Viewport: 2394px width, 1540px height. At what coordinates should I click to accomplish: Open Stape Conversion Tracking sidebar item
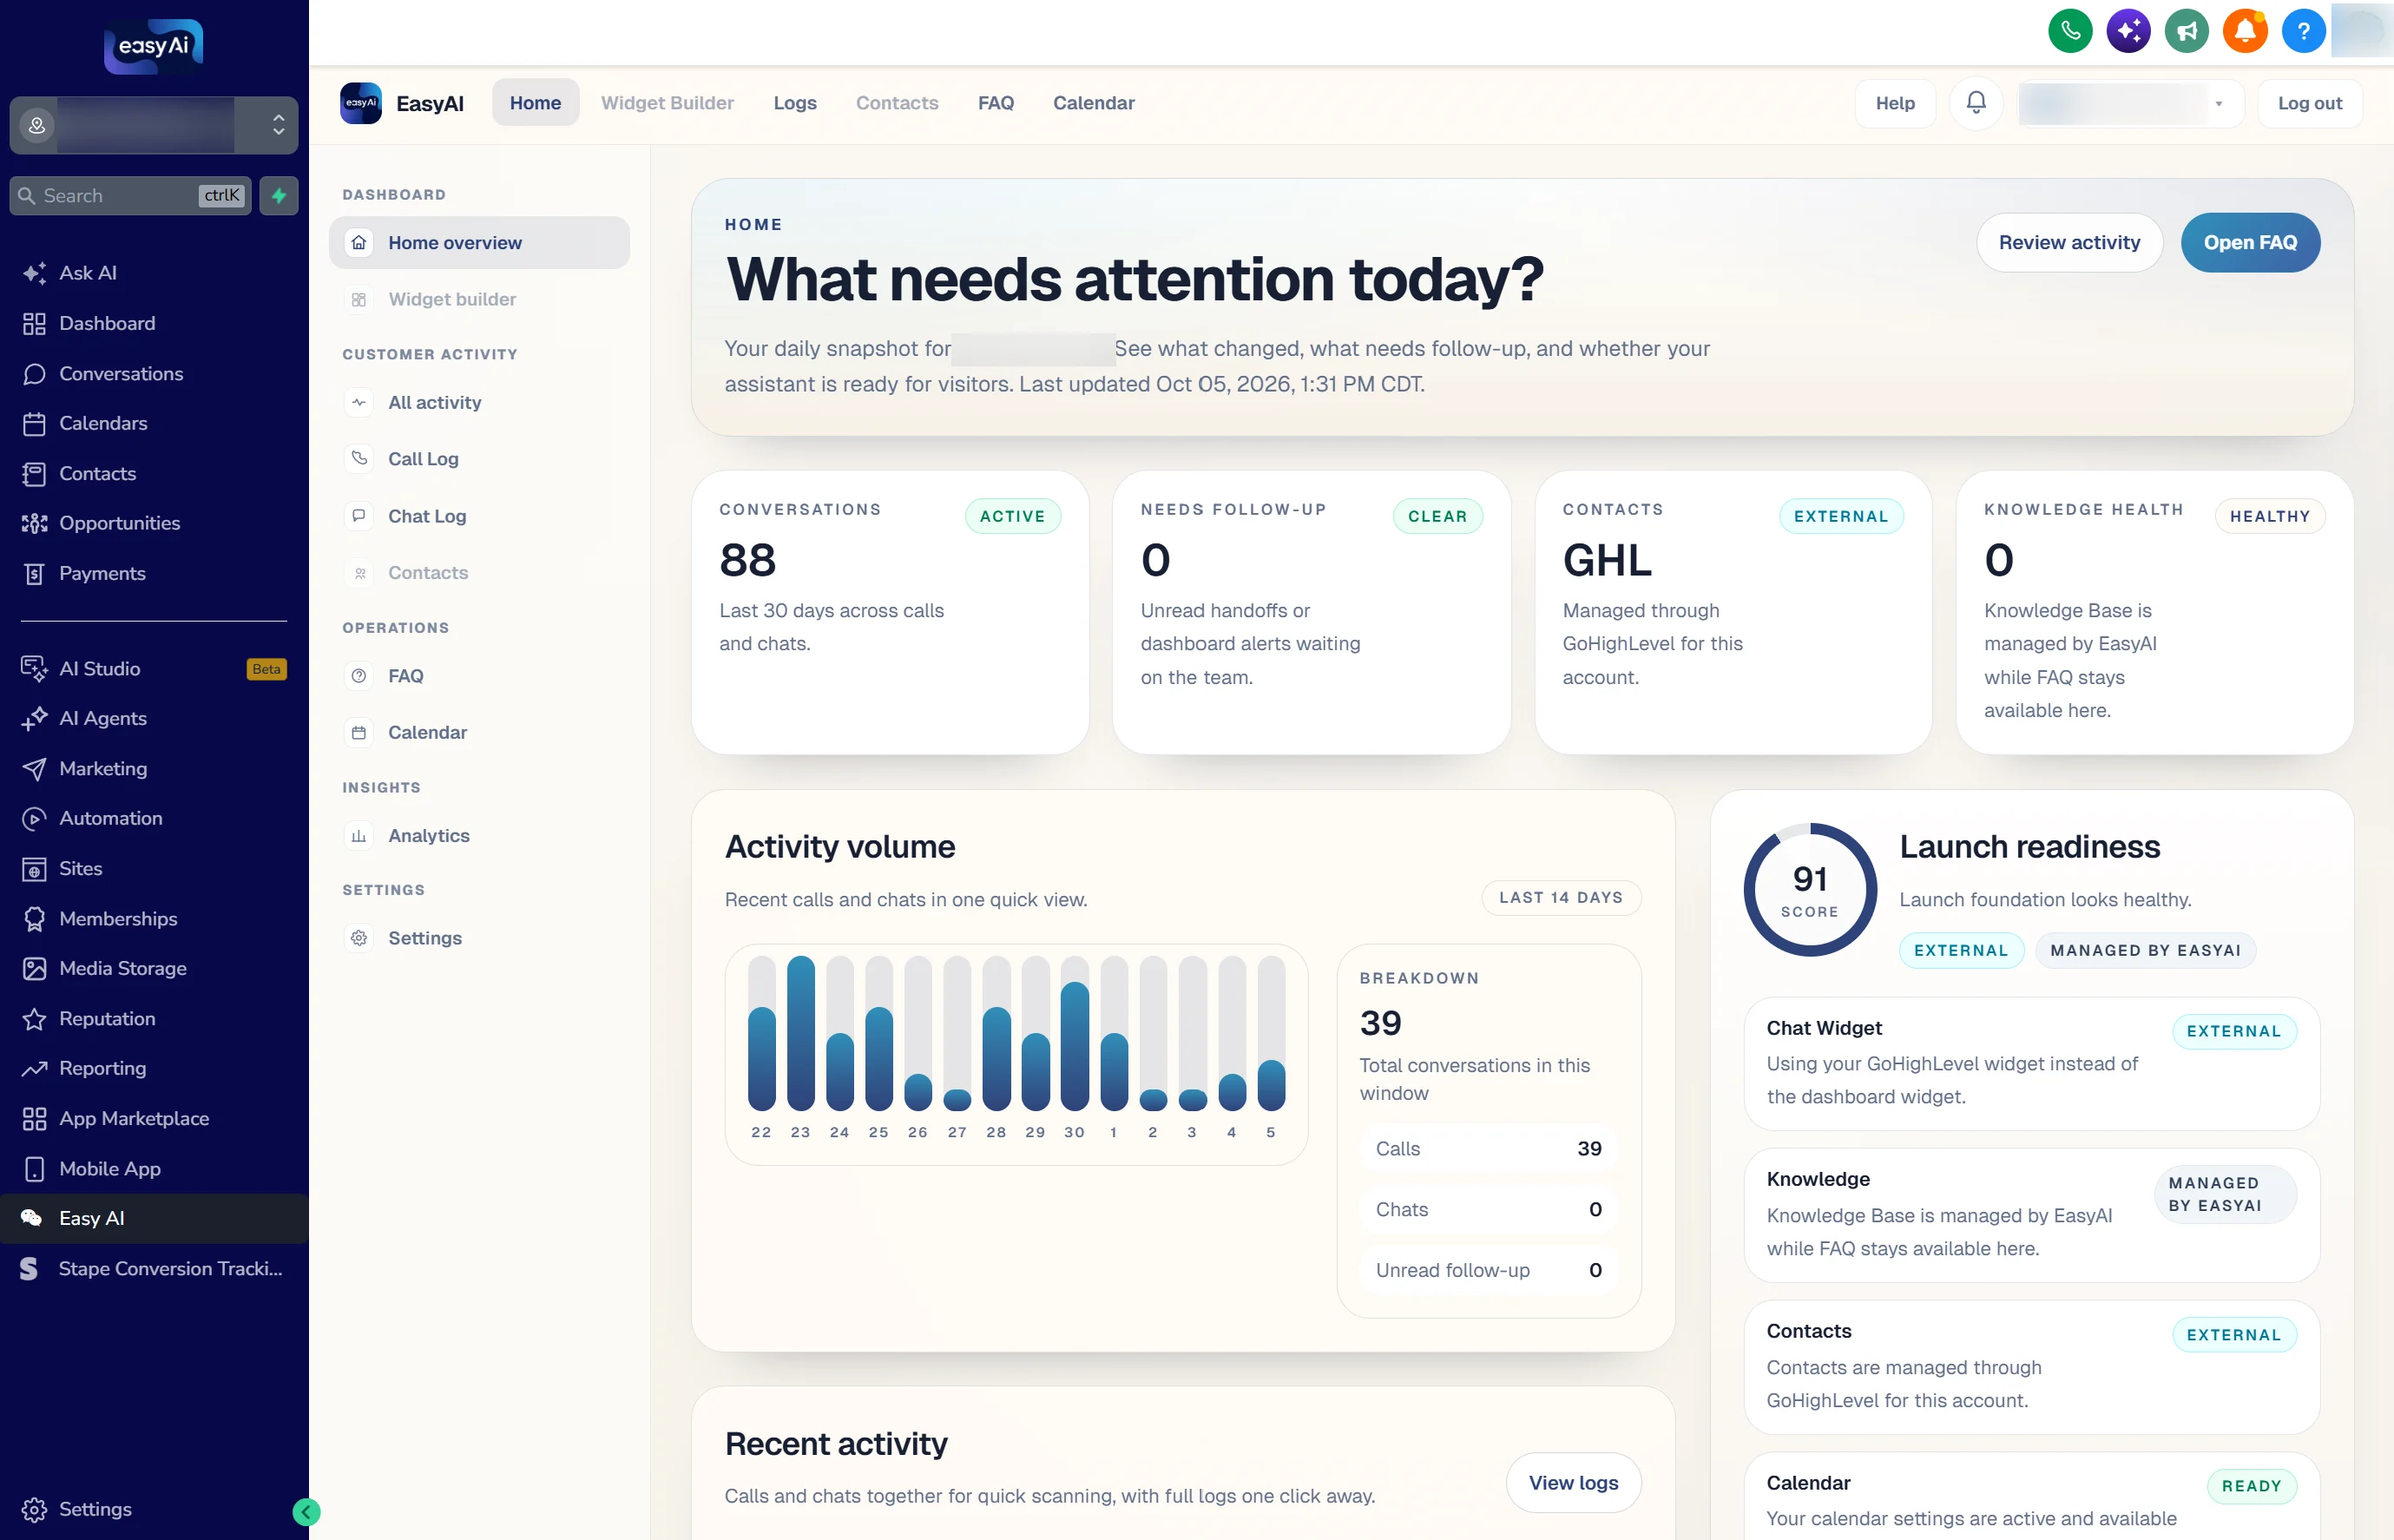154,1268
